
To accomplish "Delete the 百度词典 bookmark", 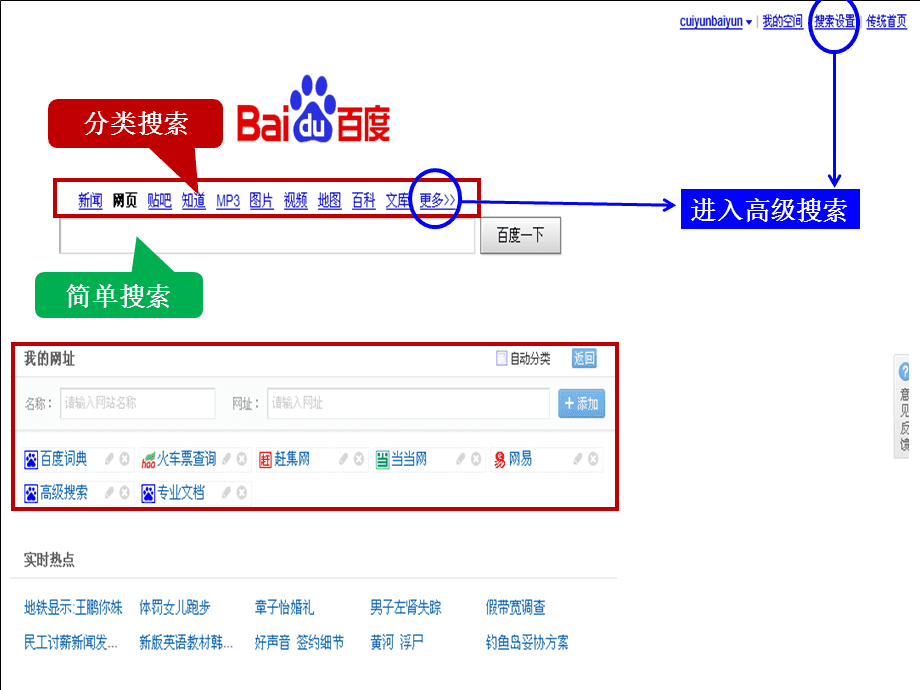I will (124, 459).
